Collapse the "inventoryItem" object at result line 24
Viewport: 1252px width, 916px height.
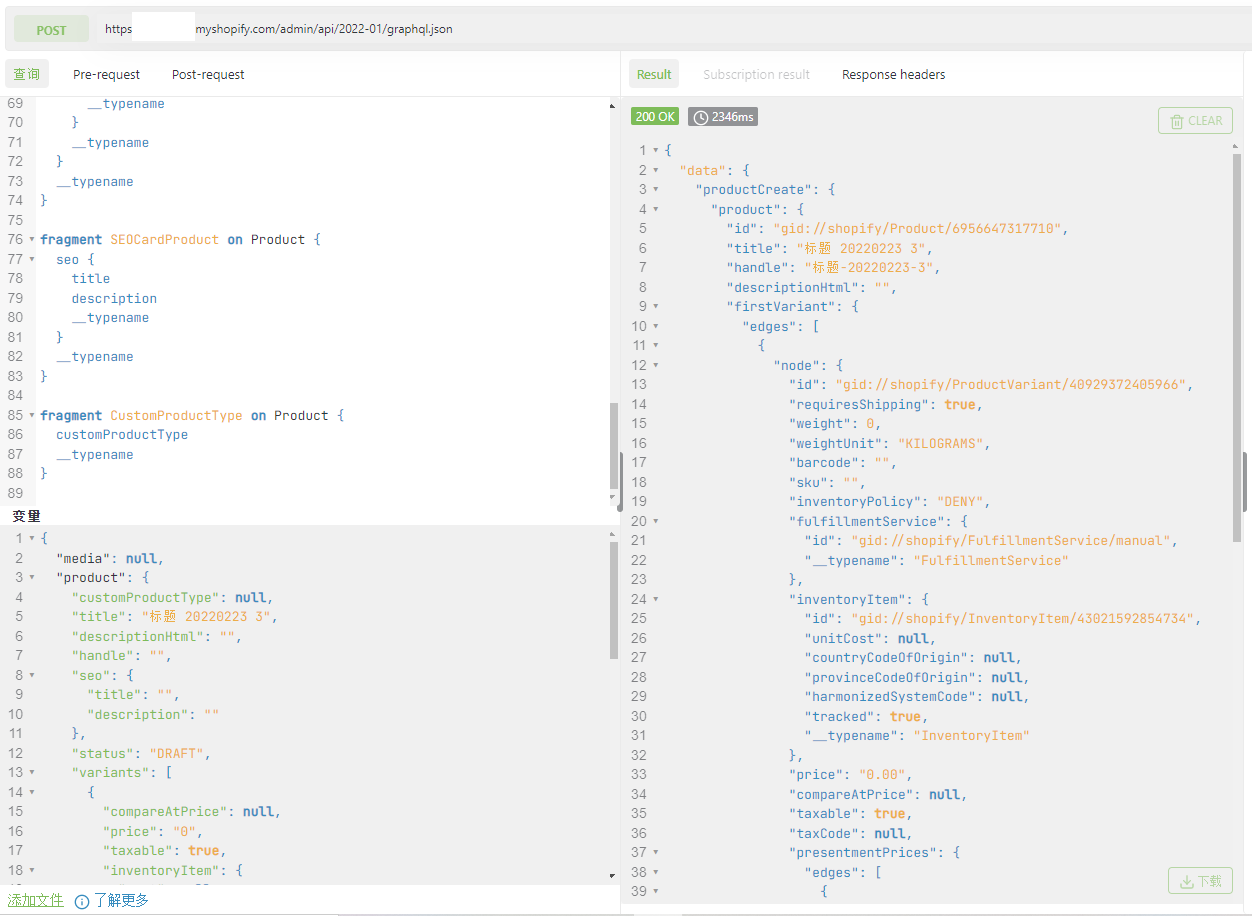tap(656, 600)
